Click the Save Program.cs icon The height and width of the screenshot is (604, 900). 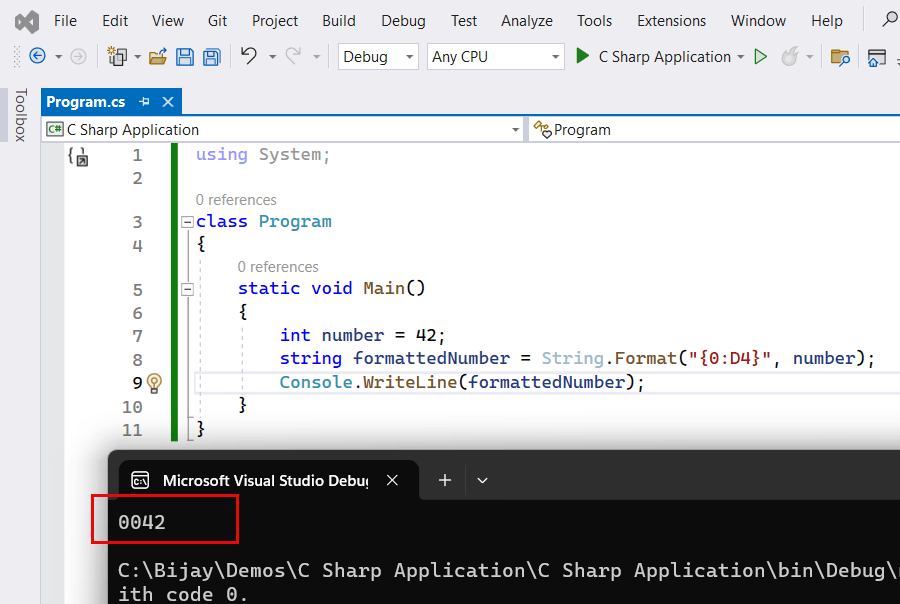point(185,57)
